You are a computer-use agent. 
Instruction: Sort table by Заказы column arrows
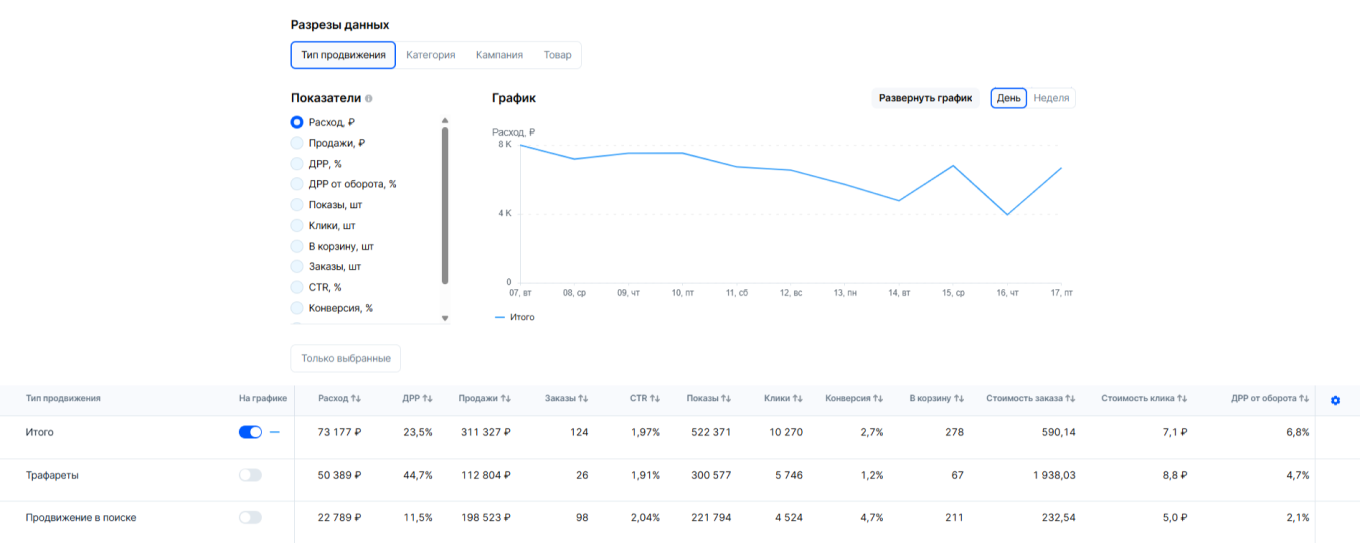pyautogui.click(x=583, y=399)
